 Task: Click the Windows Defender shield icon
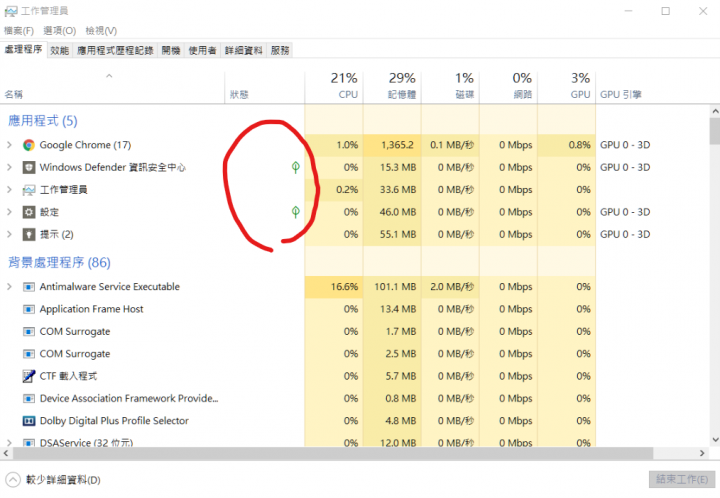(x=29, y=168)
